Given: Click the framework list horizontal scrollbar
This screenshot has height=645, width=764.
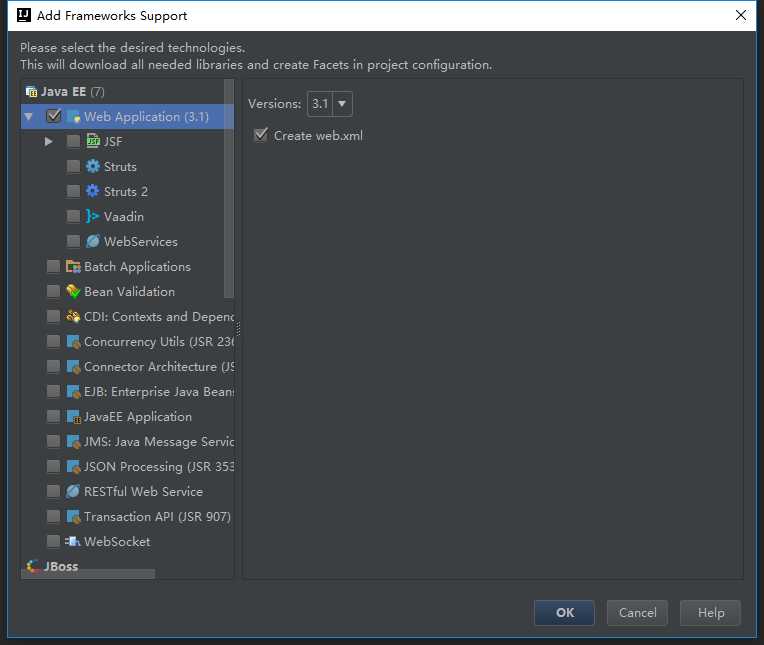Looking at the screenshot, I should 88,574.
